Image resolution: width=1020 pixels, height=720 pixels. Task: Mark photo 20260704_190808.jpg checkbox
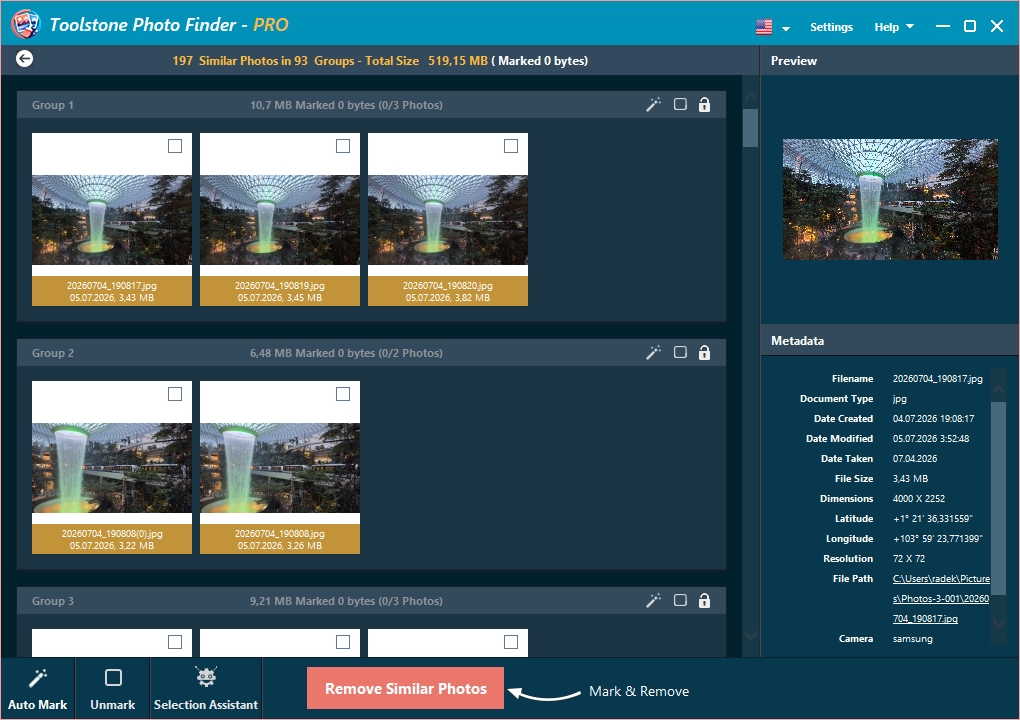click(343, 393)
